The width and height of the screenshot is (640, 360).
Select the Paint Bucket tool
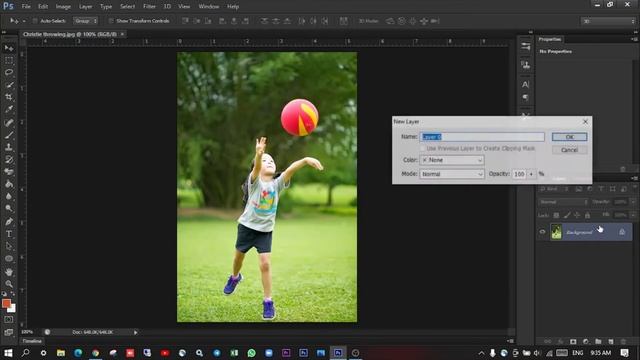(x=9, y=184)
